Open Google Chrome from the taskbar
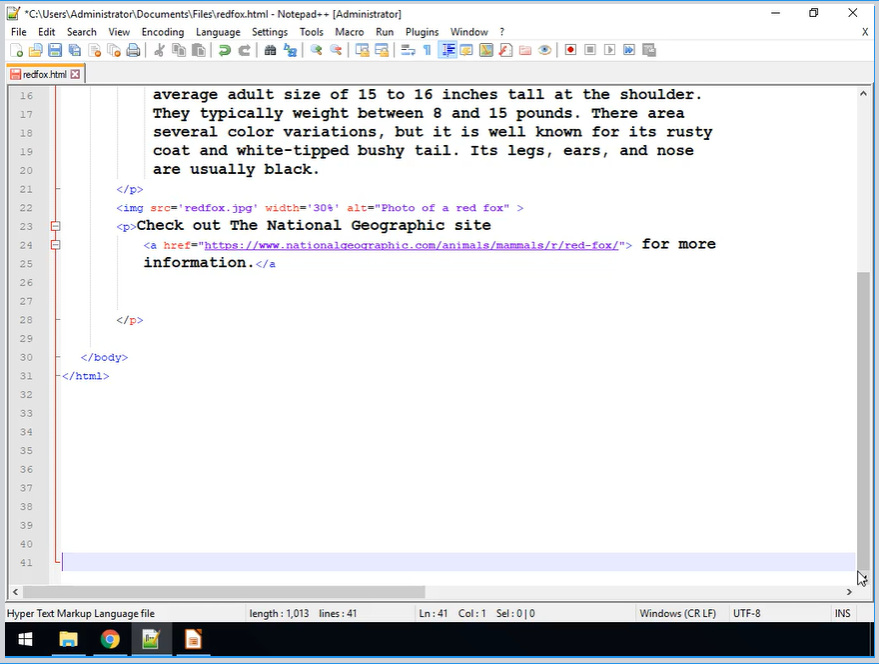 110,639
